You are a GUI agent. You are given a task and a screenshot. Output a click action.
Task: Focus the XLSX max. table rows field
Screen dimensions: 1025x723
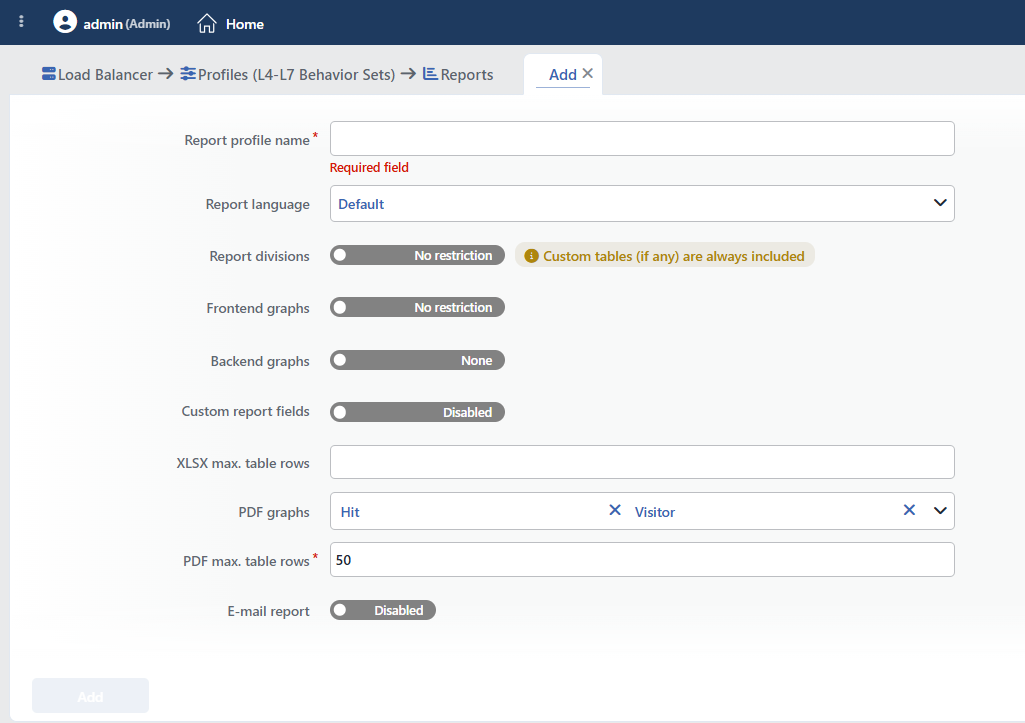pos(642,462)
